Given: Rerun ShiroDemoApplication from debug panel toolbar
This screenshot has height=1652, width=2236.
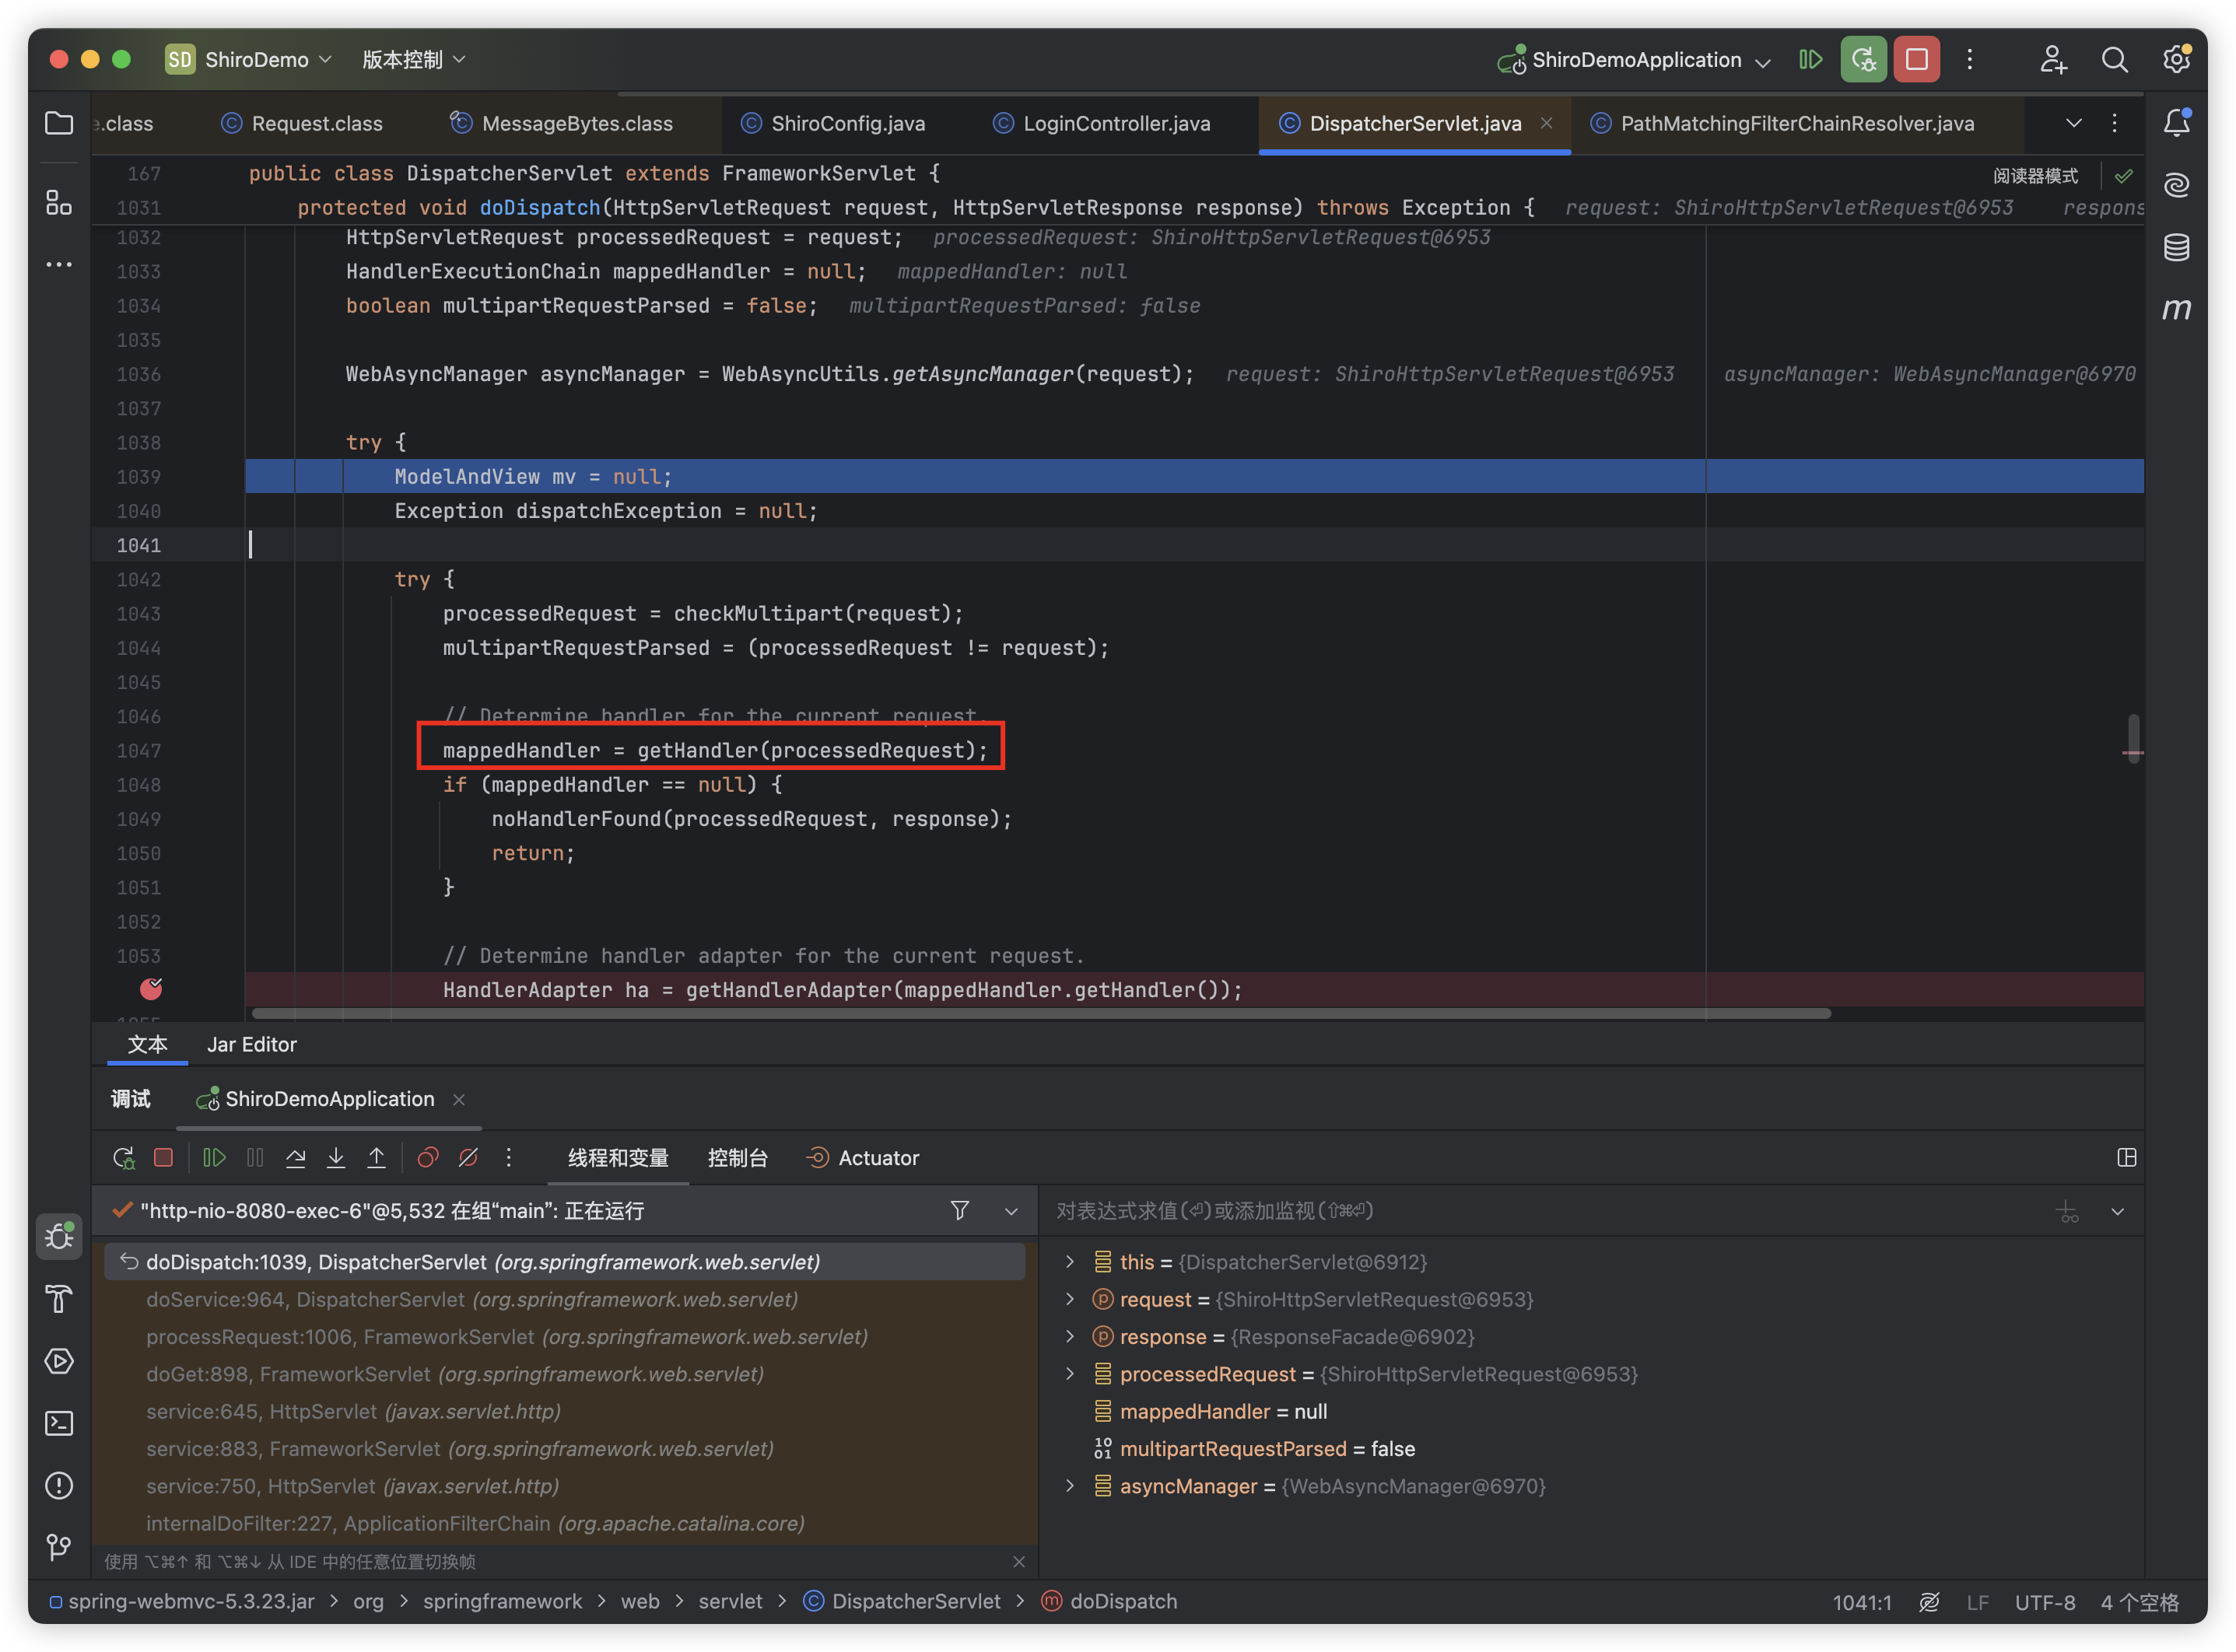Looking at the screenshot, I should [123, 1157].
